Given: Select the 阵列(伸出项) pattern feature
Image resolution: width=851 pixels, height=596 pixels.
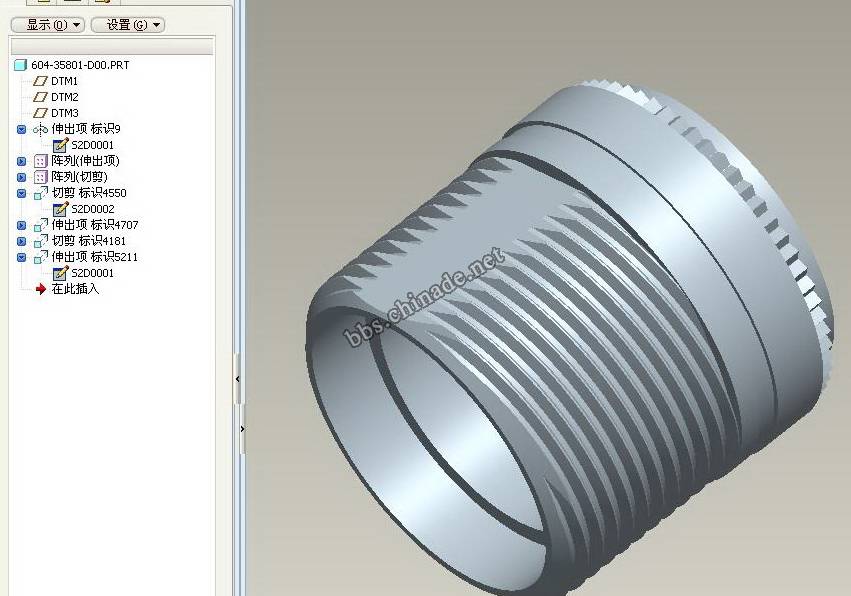Looking at the screenshot, I should coord(85,161).
